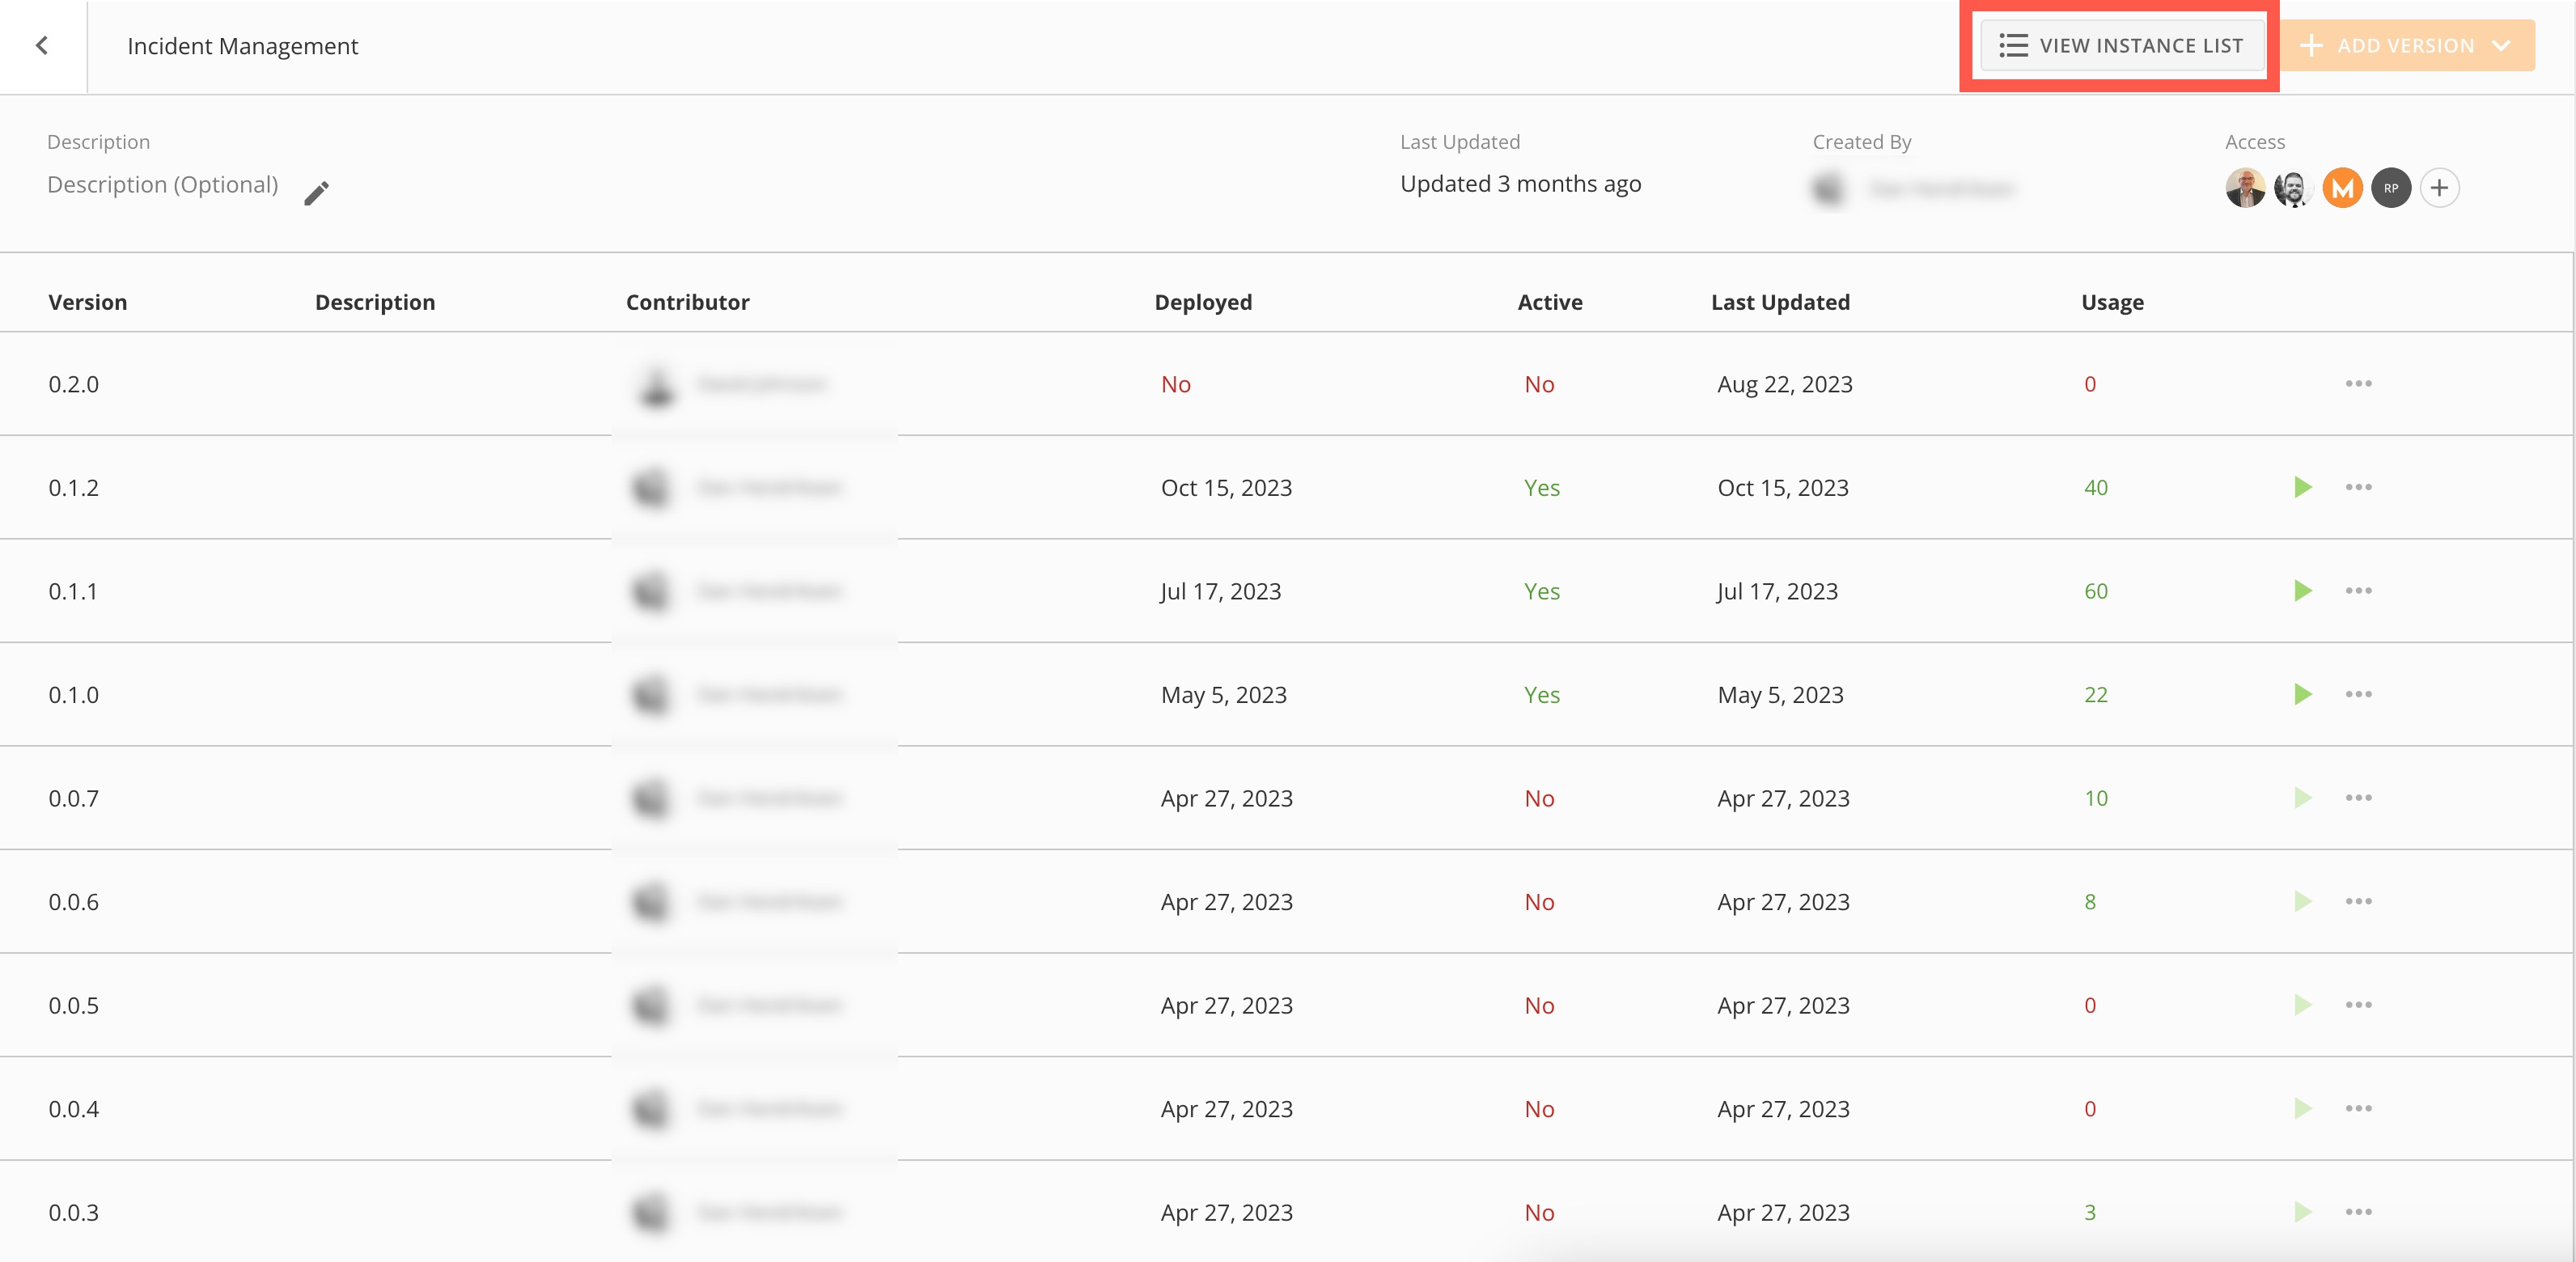Image resolution: width=2576 pixels, height=1262 pixels.
Task: Open the ellipsis menu for version 0.0.5
Action: pos(2359,1005)
